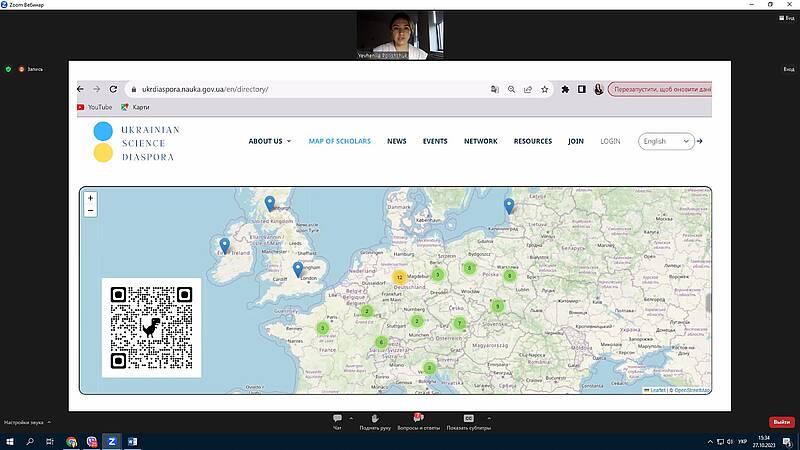
Task: Click the green cluster 8 near Warszawa
Action: pos(509,276)
